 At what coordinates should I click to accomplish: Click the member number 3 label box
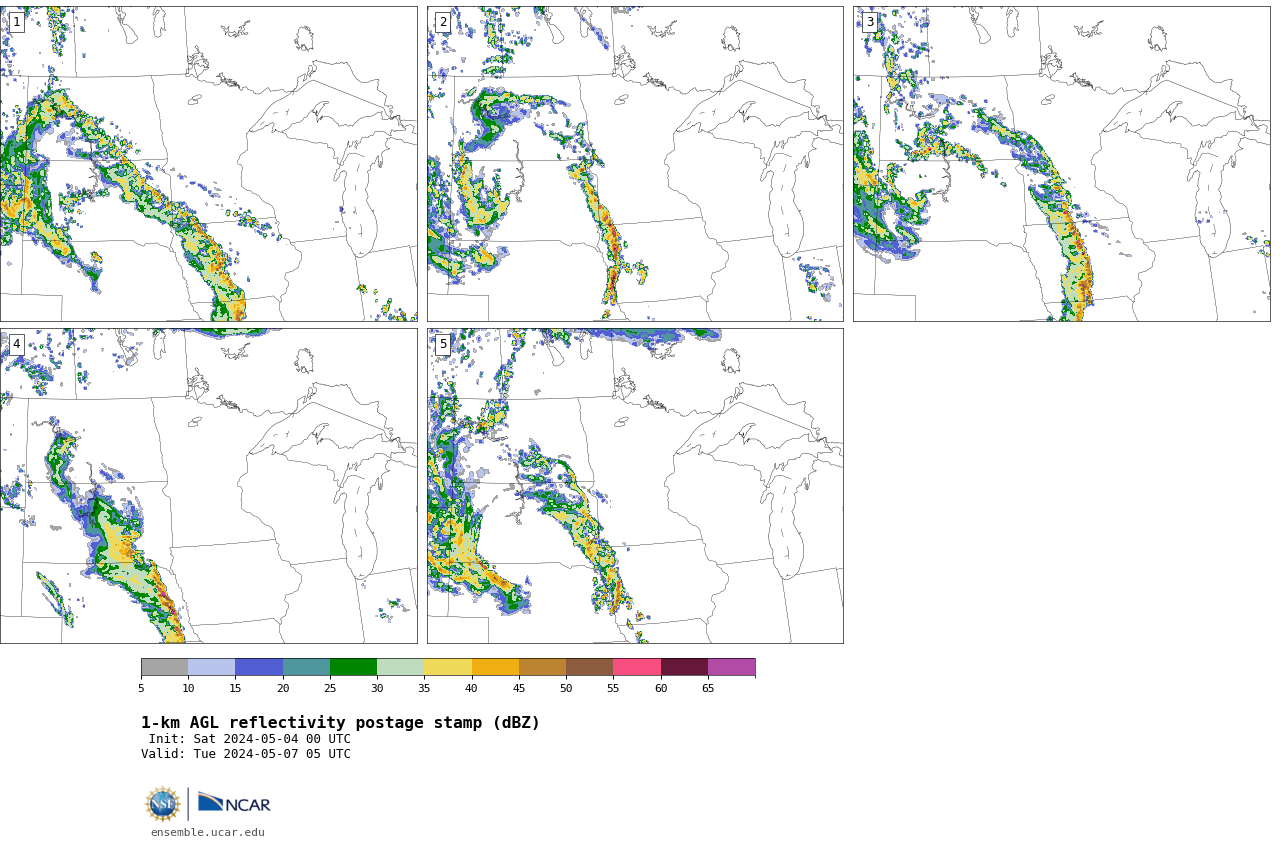869,22
